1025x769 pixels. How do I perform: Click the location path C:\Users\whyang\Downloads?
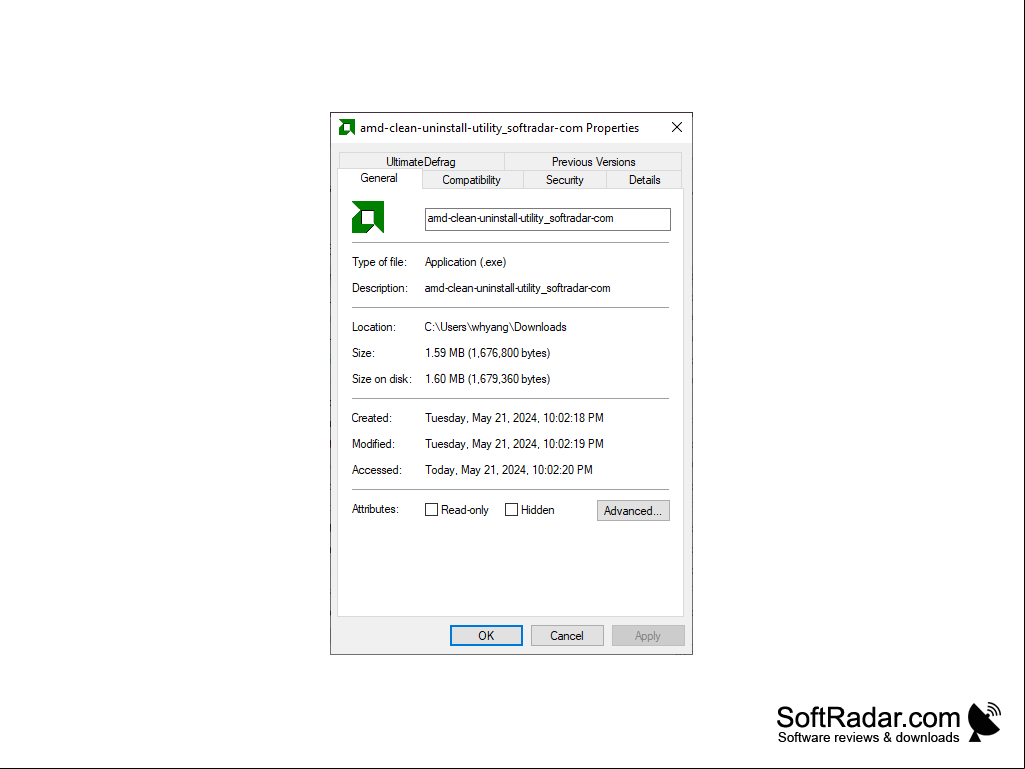coord(496,327)
